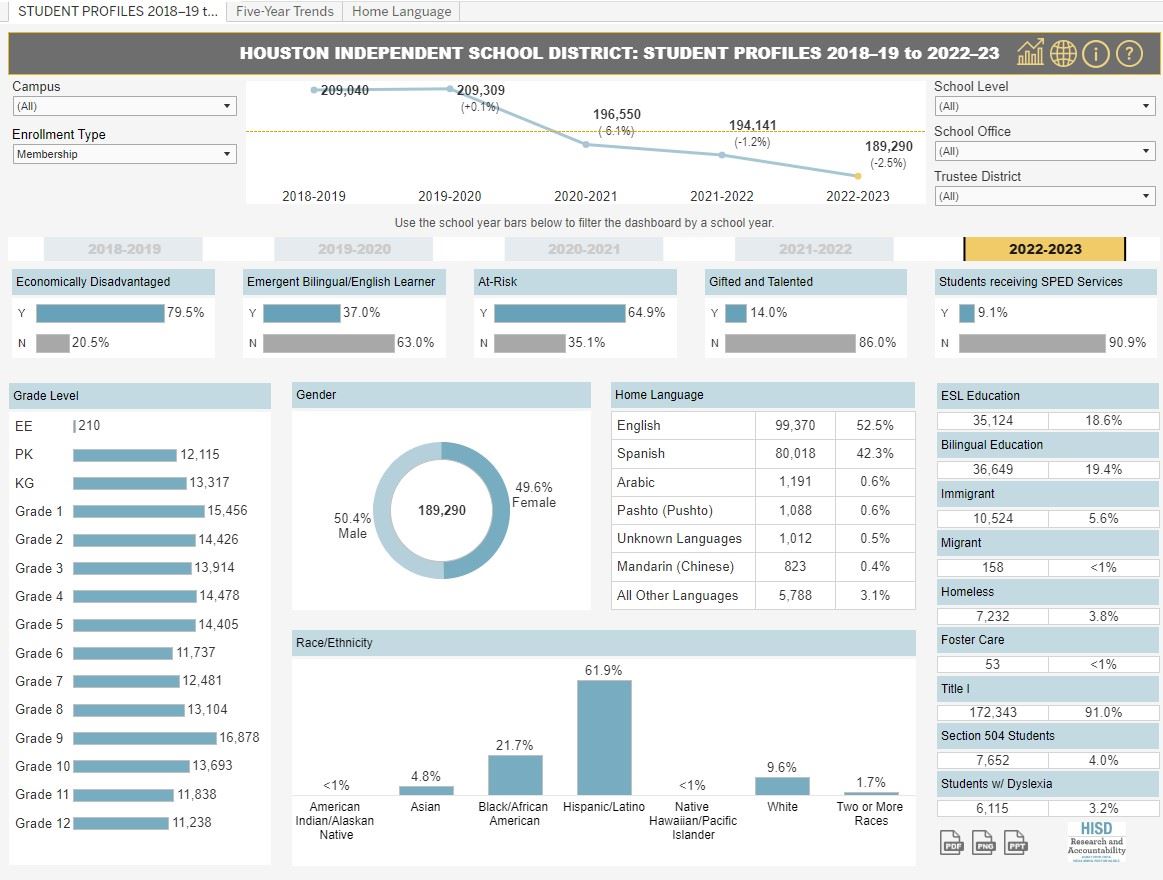
Task: Filter by the 2020-2021 school year bar
Action: coord(584,249)
